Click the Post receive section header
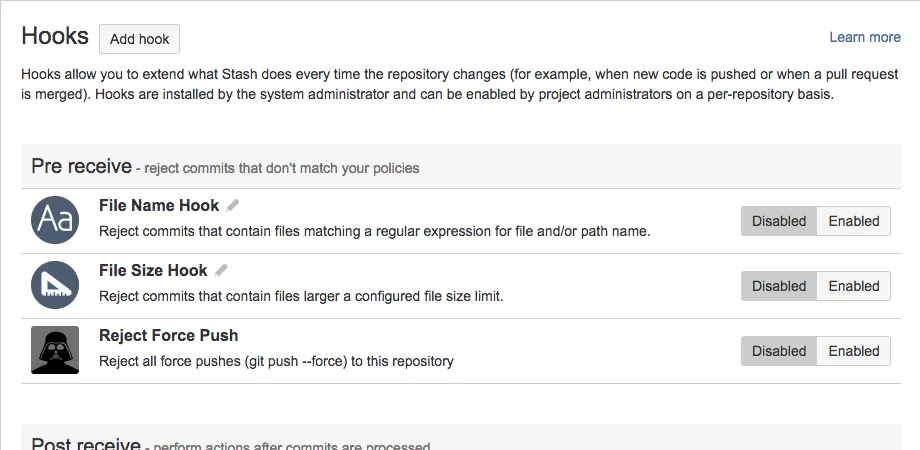 [x=86, y=444]
